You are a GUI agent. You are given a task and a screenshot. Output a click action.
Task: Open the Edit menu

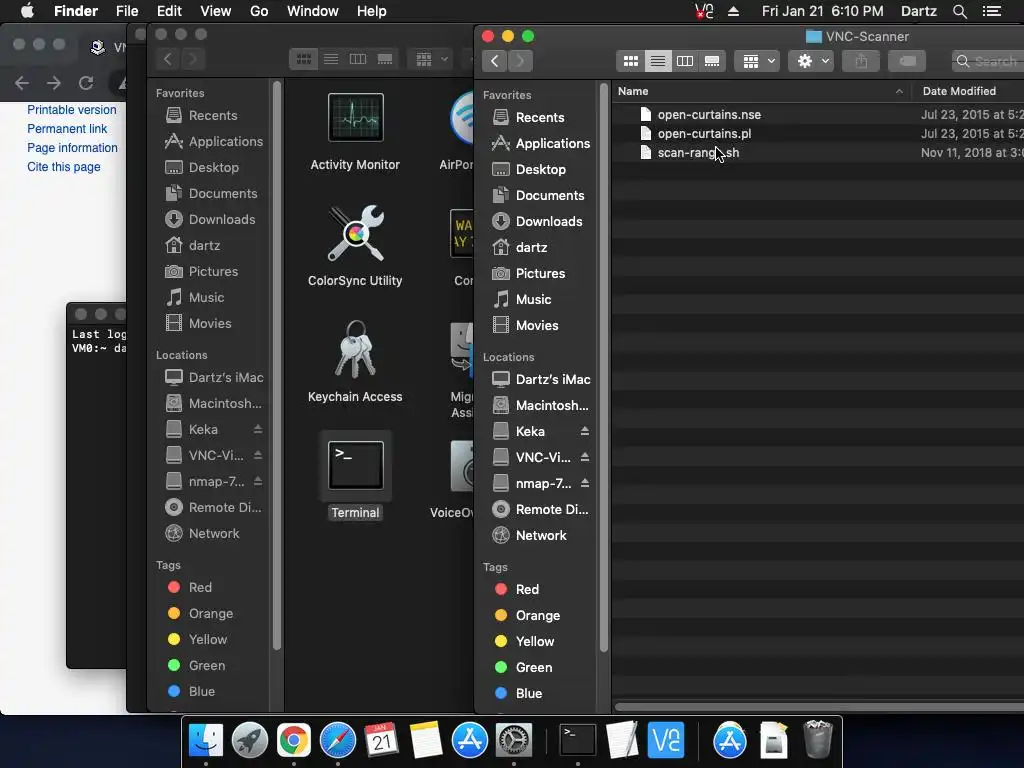coord(169,11)
